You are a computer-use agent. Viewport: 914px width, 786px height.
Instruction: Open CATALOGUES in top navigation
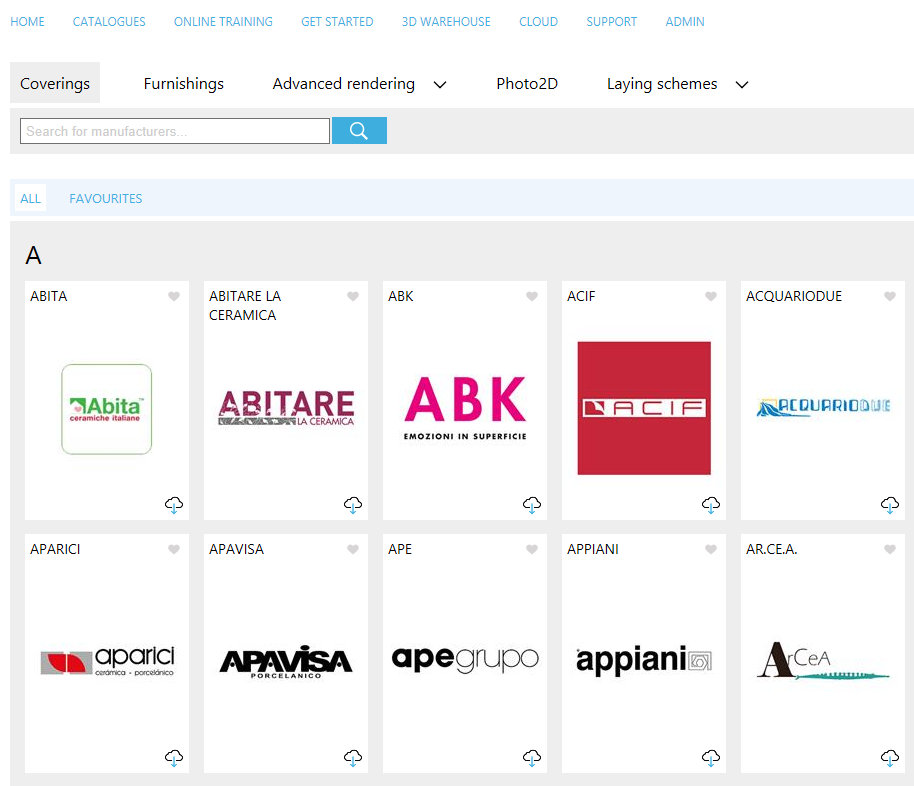pyautogui.click(x=109, y=22)
